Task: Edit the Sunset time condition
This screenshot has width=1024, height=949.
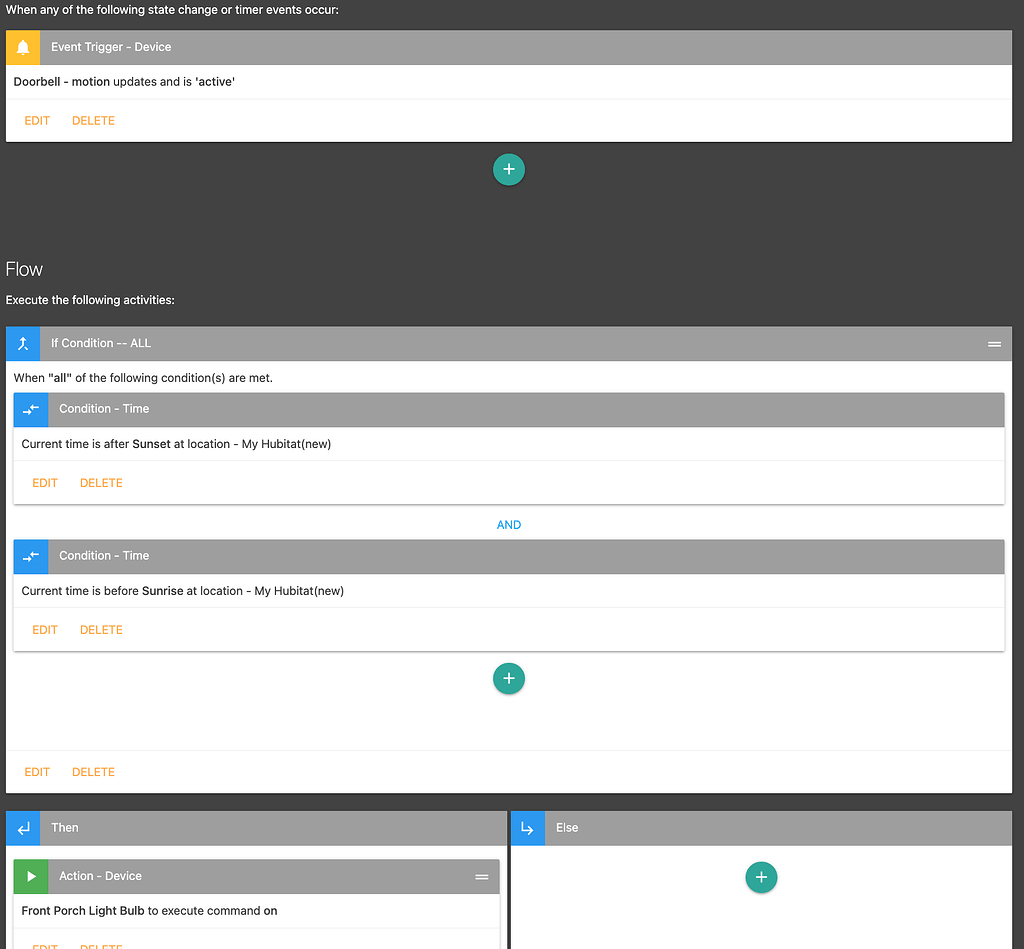Action: click(x=45, y=482)
